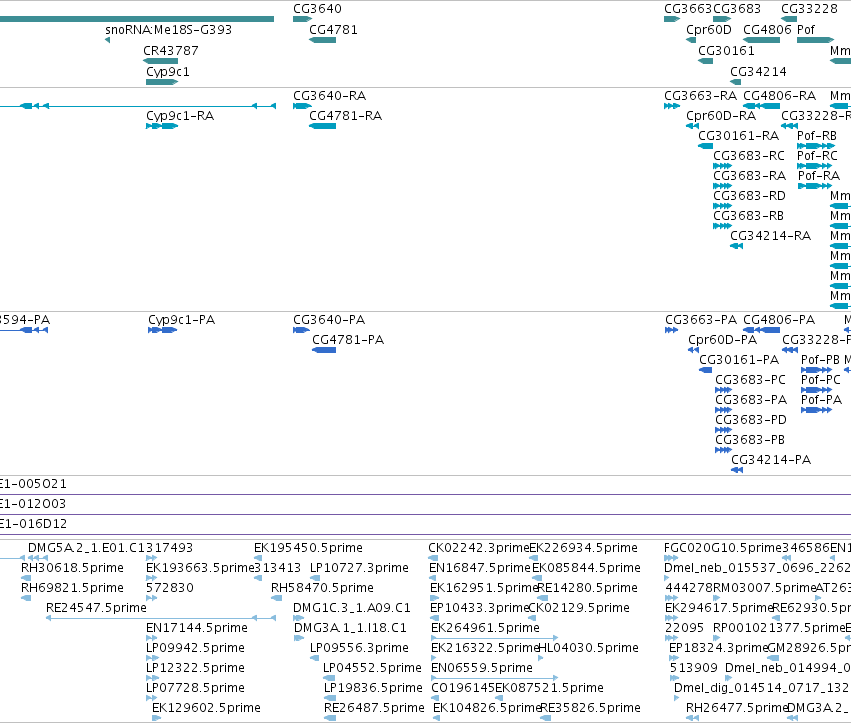Select the CG3640 gene feature label

pyautogui.click(x=317, y=9)
